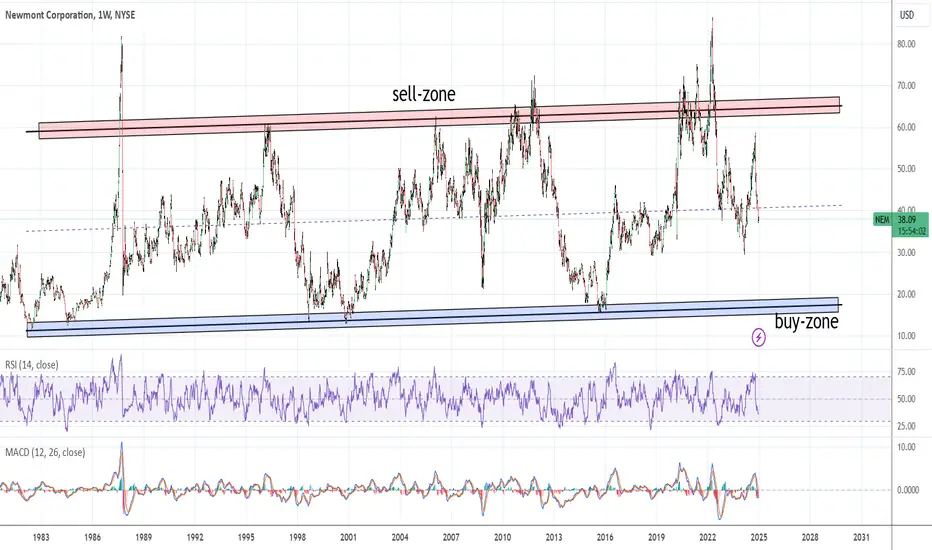The image size is (932, 550).
Task: Click the 1992 time axis label
Action: point(195,538)
